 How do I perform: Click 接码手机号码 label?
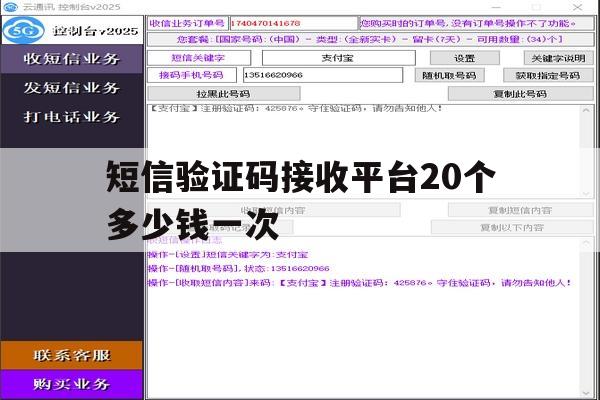click(x=192, y=75)
